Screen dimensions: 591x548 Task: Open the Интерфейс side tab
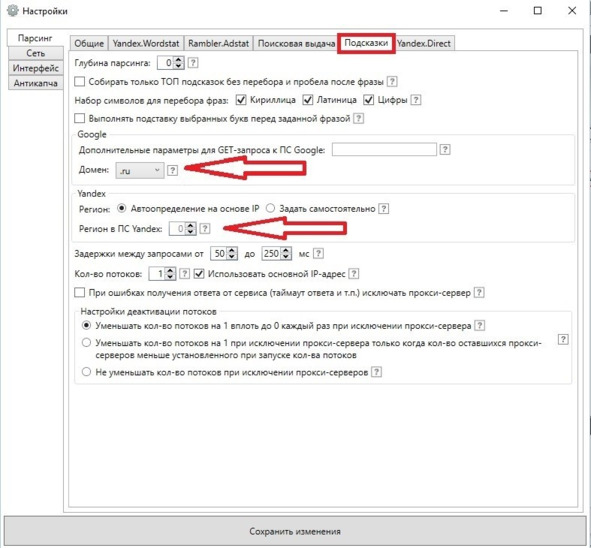[x=35, y=68]
